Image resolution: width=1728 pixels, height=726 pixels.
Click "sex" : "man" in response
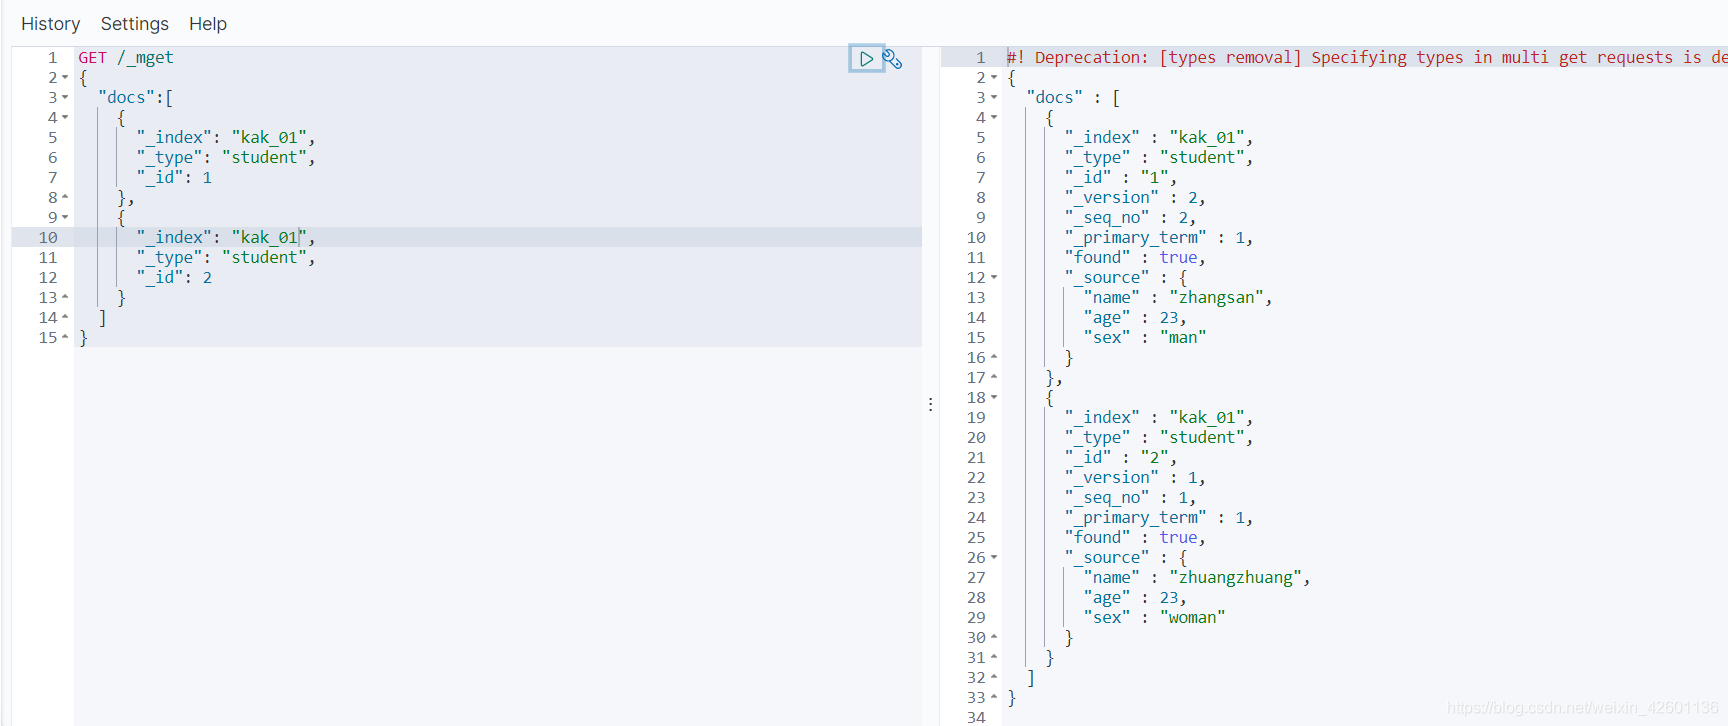(1145, 338)
